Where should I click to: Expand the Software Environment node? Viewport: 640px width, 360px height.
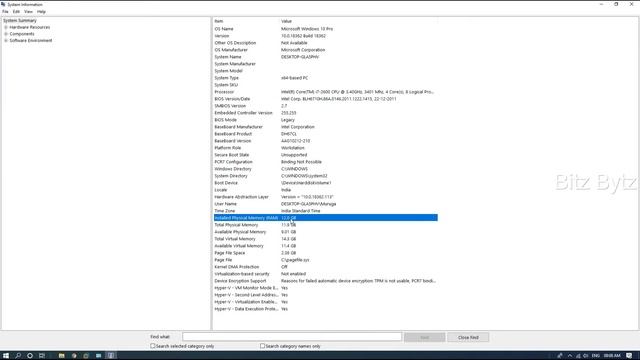click(6, 40)
